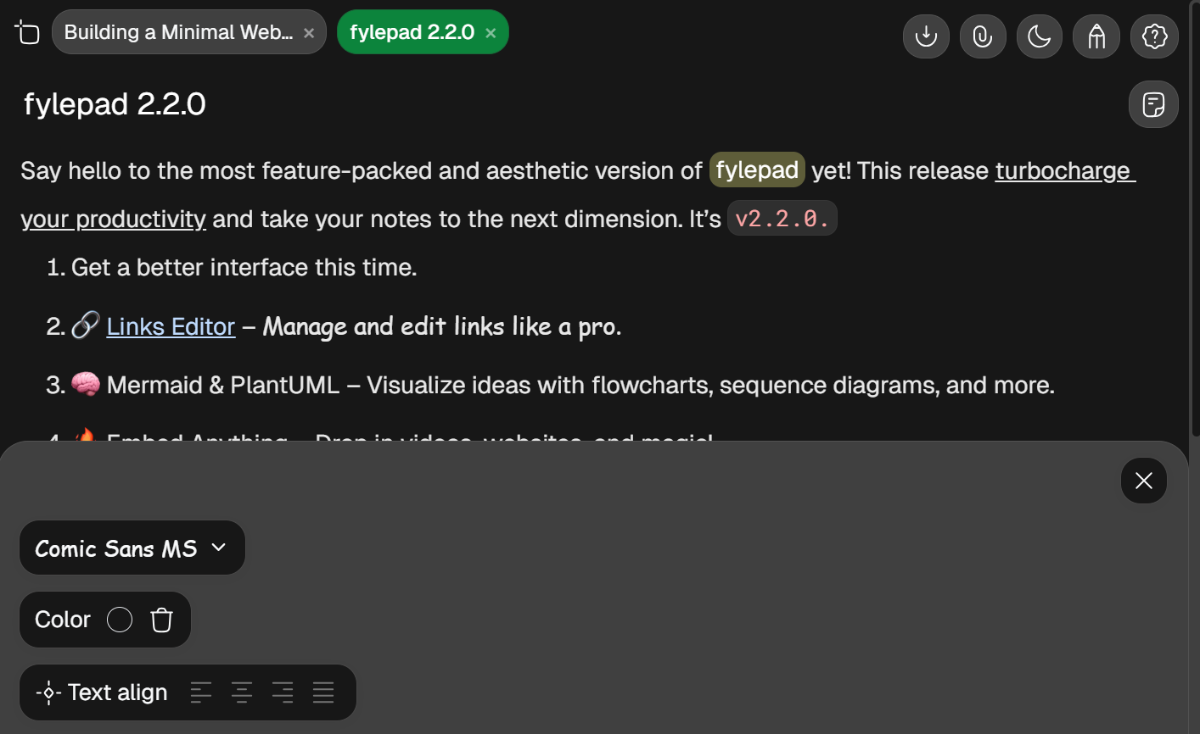Open the help question mark icon
The height and width of the screenshot is (734, 1200).
point(1155,37)
